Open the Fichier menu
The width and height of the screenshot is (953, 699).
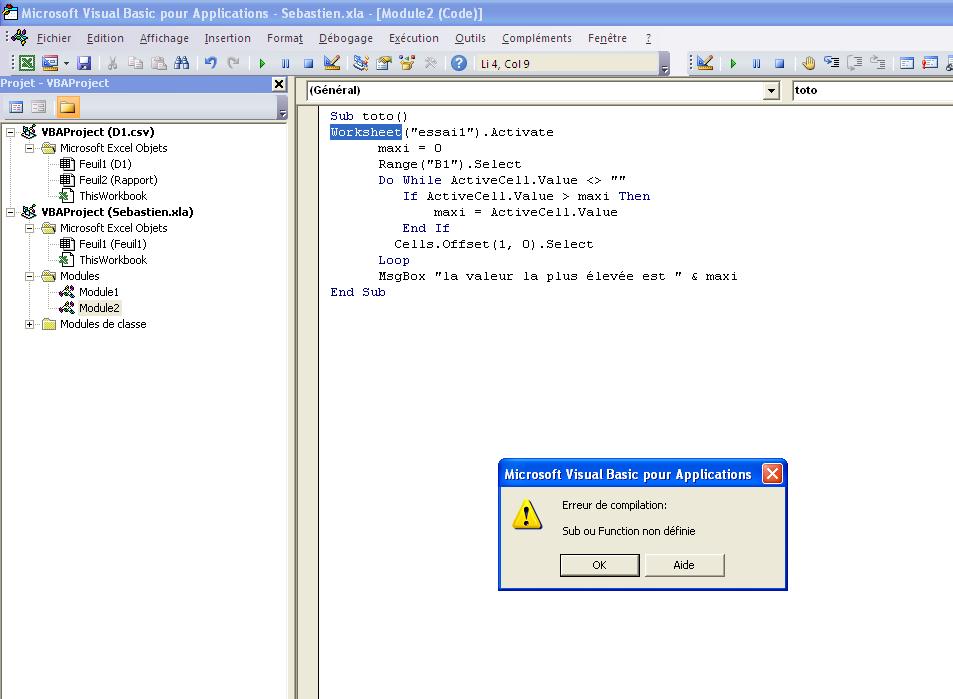[x=53, y=38]
